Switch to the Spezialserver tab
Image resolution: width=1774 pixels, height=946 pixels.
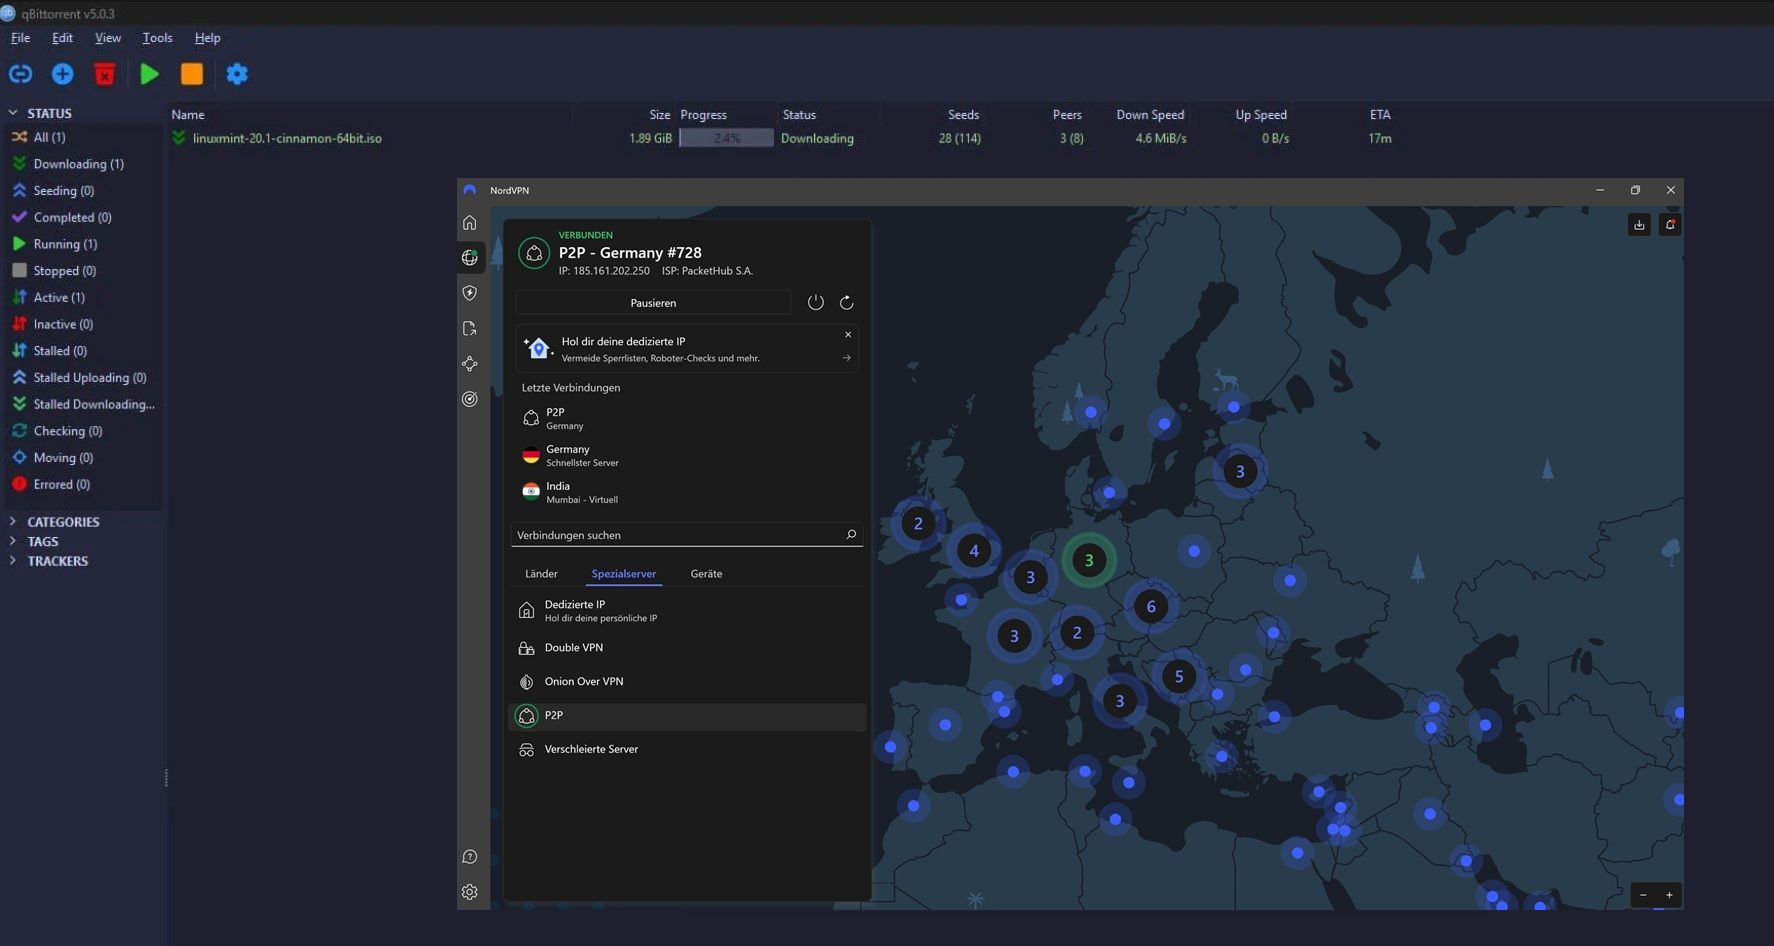click(x=624, y=574)
